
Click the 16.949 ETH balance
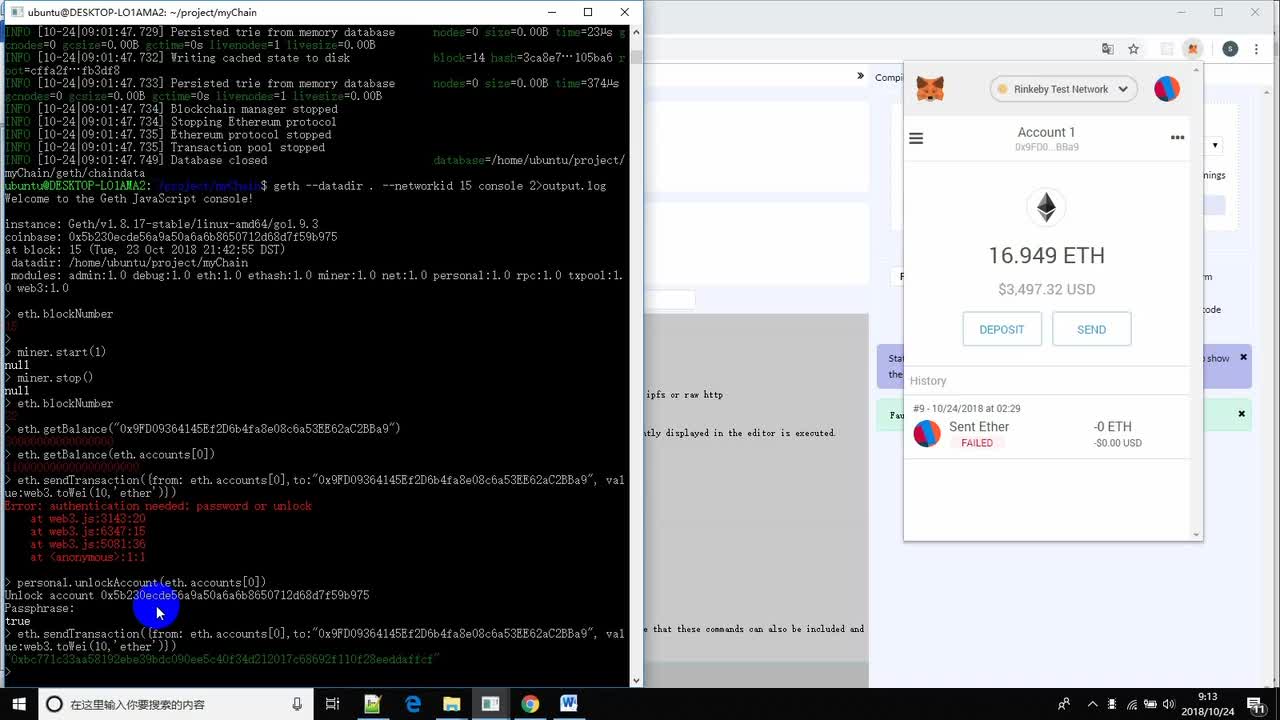click(1046, 256)
